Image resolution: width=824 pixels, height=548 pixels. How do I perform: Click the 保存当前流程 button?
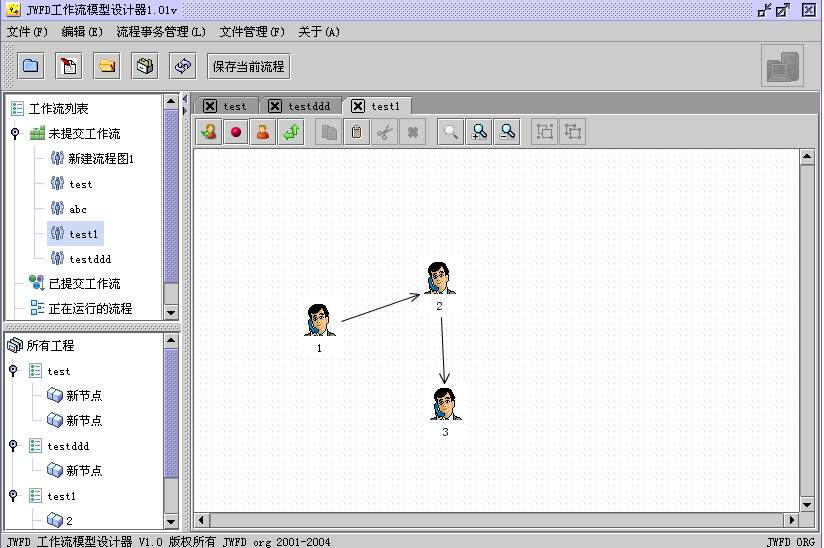click(249, 66)
